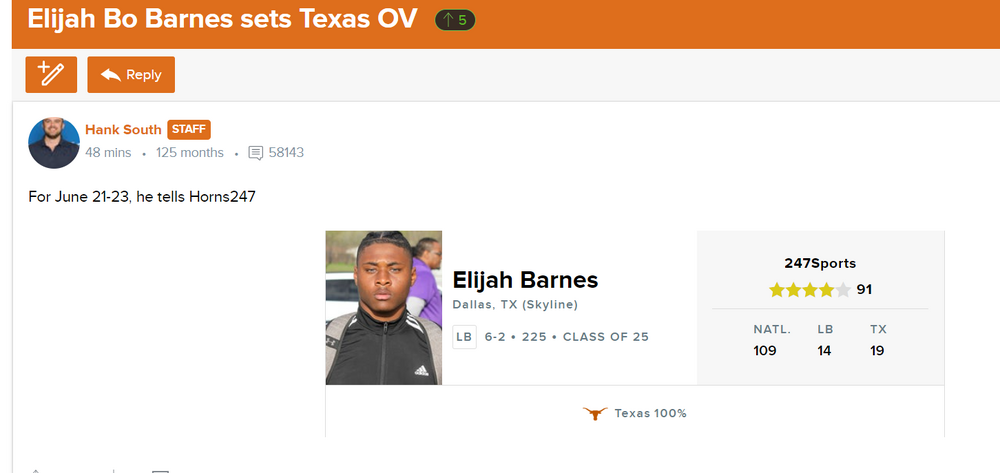Open Hank South's profile name link
The width and height of the screenshot is (1000, 473).
click(x=123, y=130)
